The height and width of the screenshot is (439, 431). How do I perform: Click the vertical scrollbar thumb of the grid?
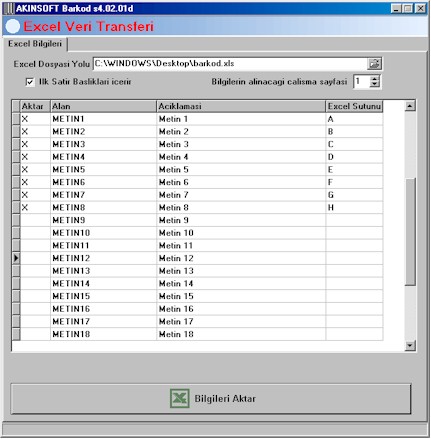[410, 232]
